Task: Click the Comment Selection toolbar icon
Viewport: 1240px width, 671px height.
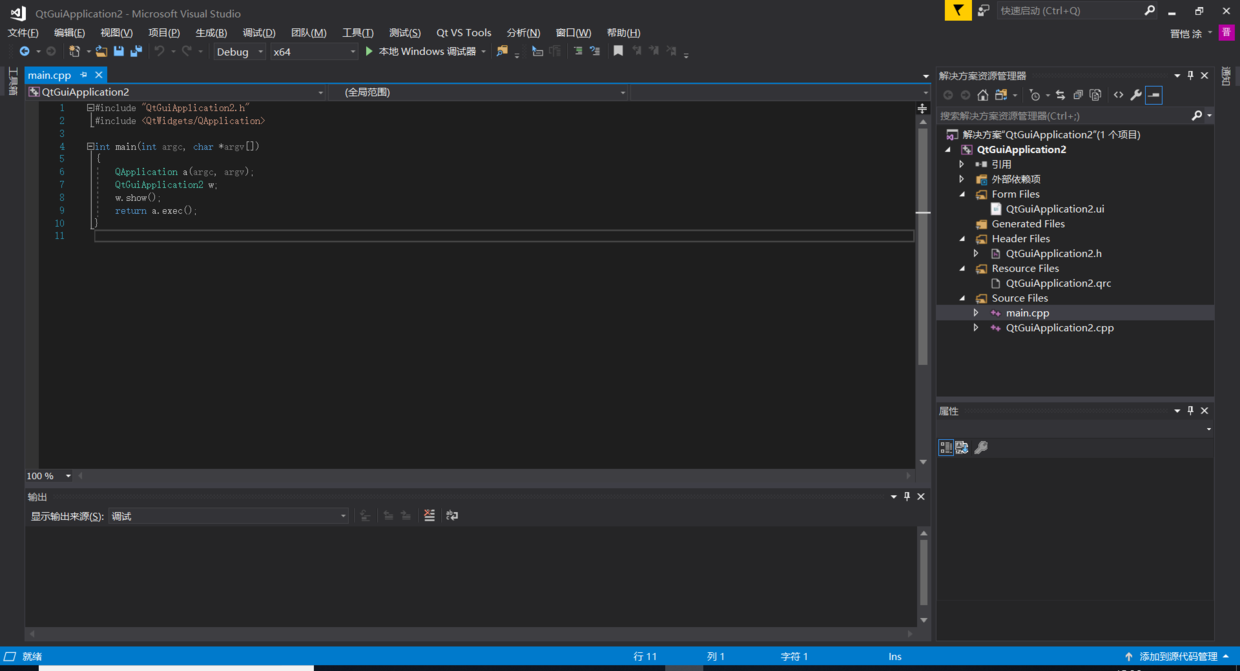Action: (x=578, y=51)
